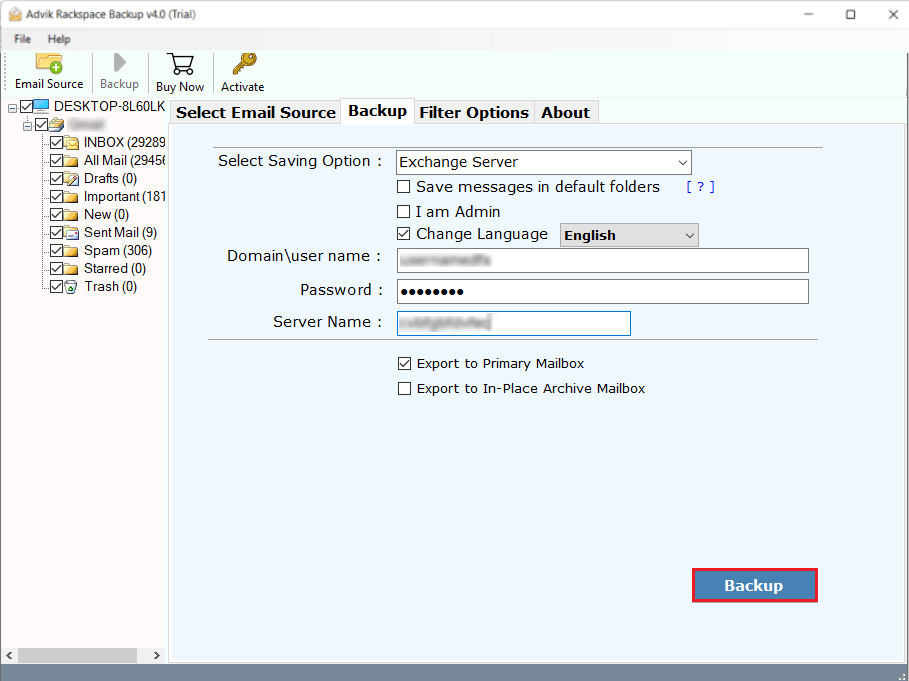Click the DESKTOP-8L60LK computer icon
Viewport: 909px width, 681px height.
coord(42,106)
